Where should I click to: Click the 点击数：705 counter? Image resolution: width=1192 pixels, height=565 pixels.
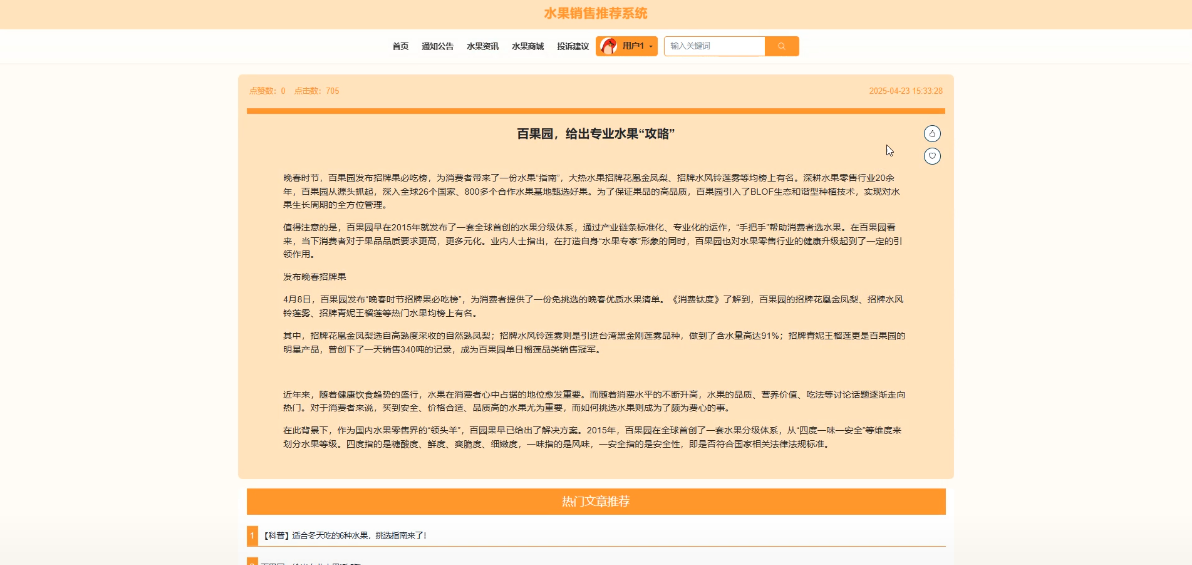point(317,91)
